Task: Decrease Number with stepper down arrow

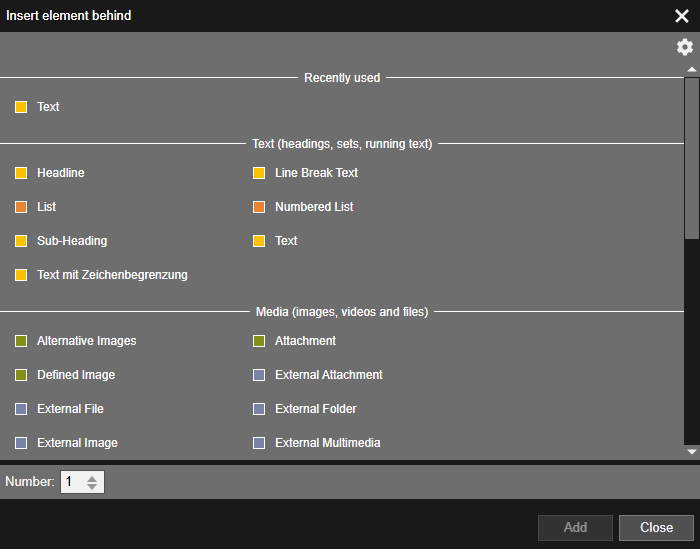Action: 92,487
